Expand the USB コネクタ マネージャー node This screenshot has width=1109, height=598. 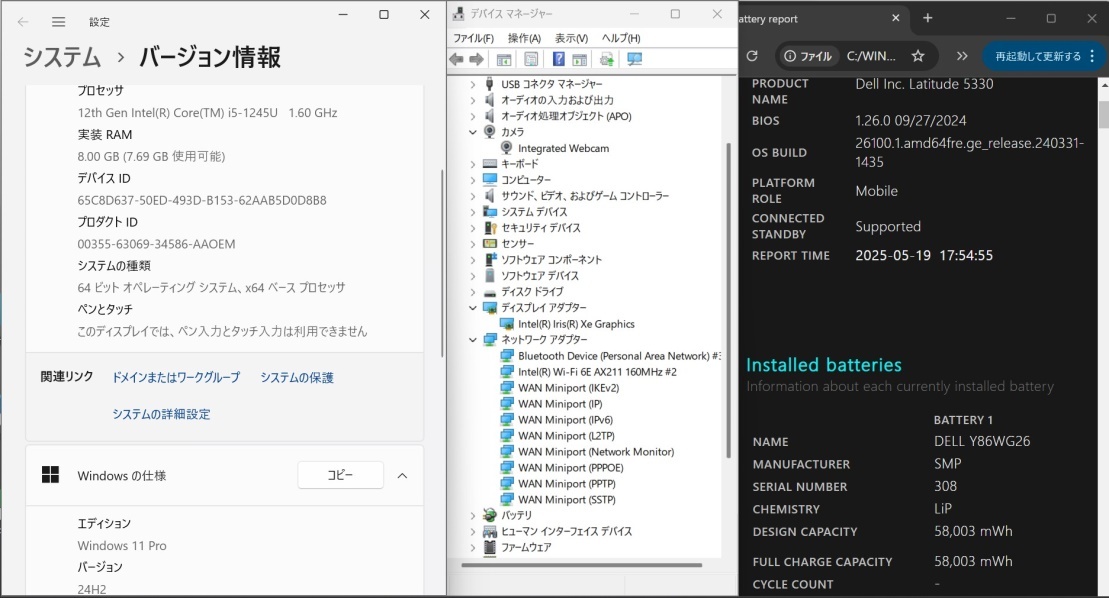[x=472, y=84]
